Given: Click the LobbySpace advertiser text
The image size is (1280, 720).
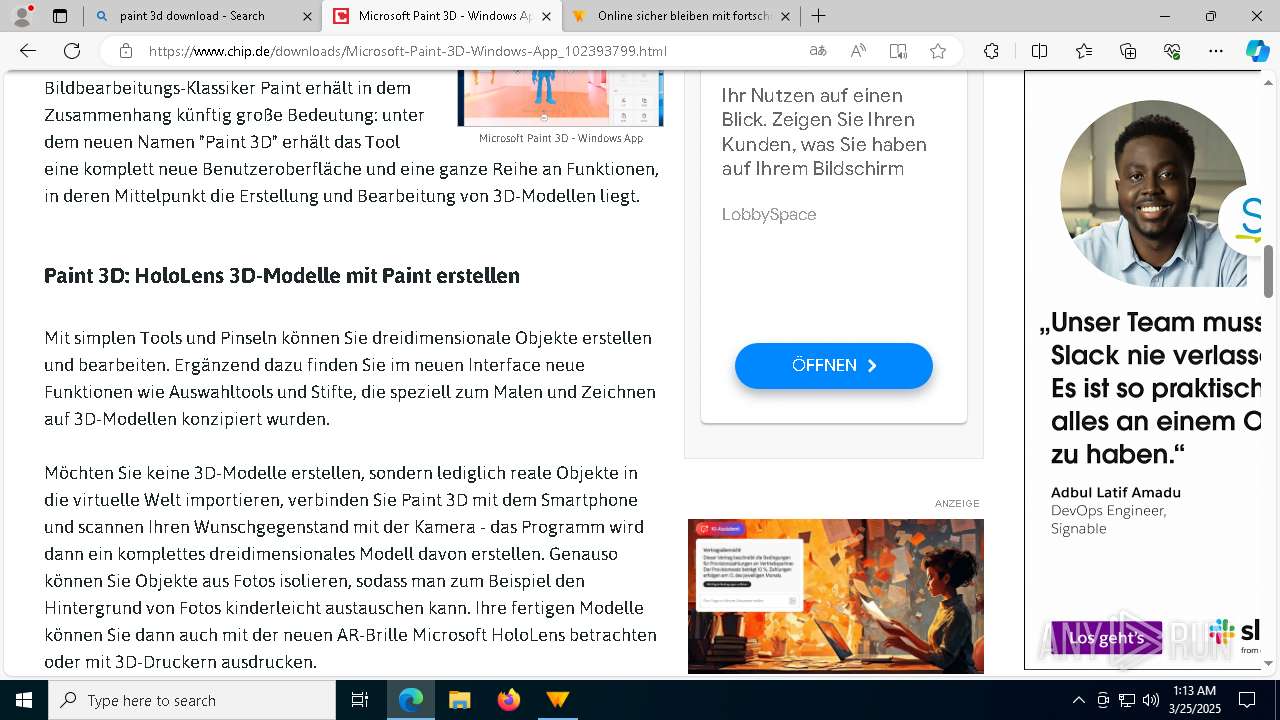Looking at the screenshot, I should (769, 214).
